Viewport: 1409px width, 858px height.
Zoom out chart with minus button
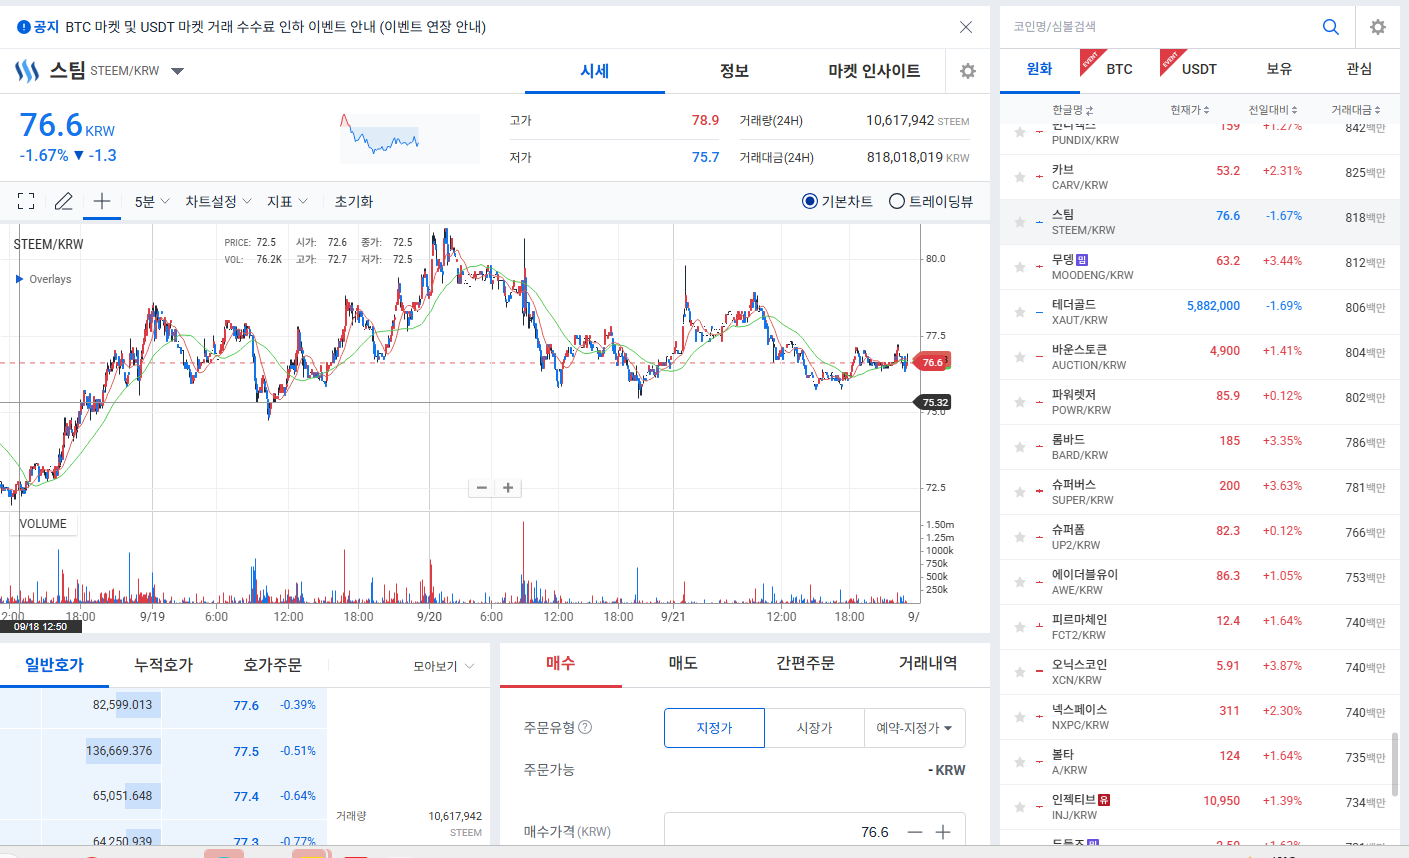pyautogui.click(x=482, y=488)
